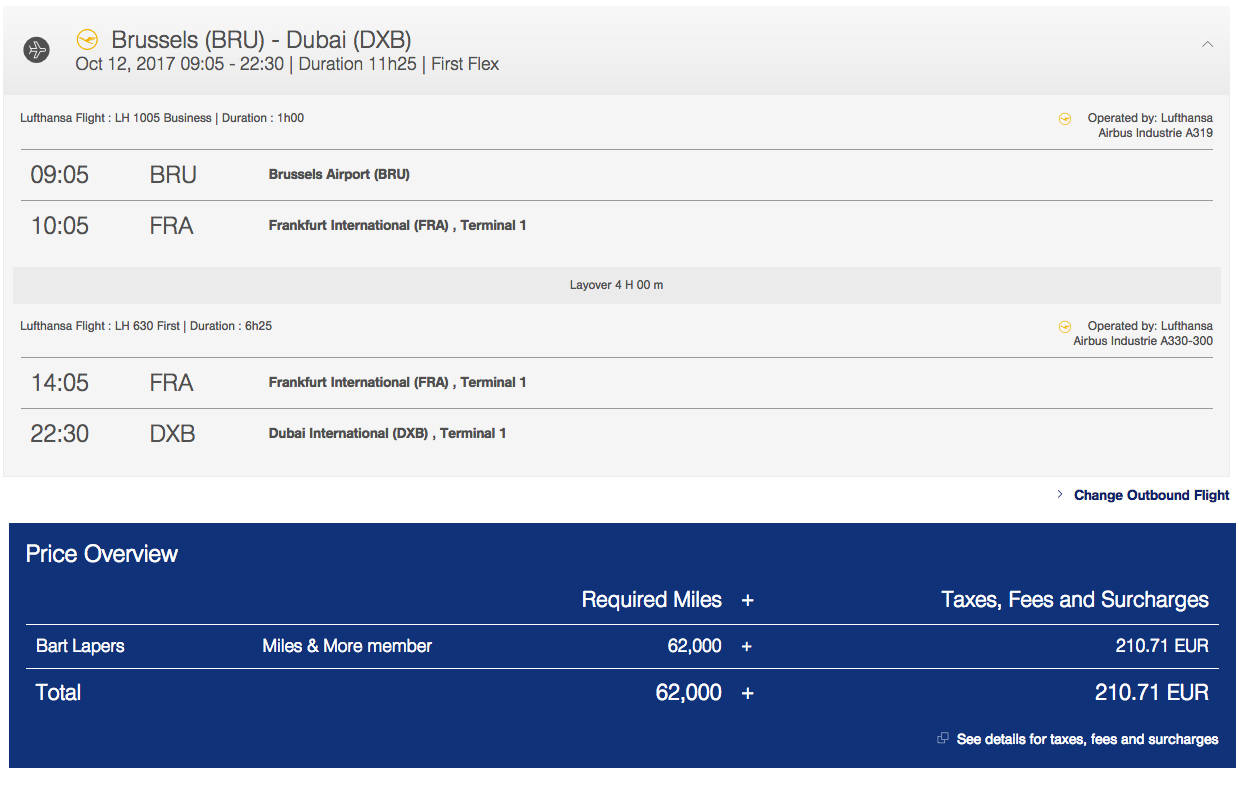Click the 210.71 EUR amount in Total row
Viewport: 1243px width, 790px height.
point(1151,692)
